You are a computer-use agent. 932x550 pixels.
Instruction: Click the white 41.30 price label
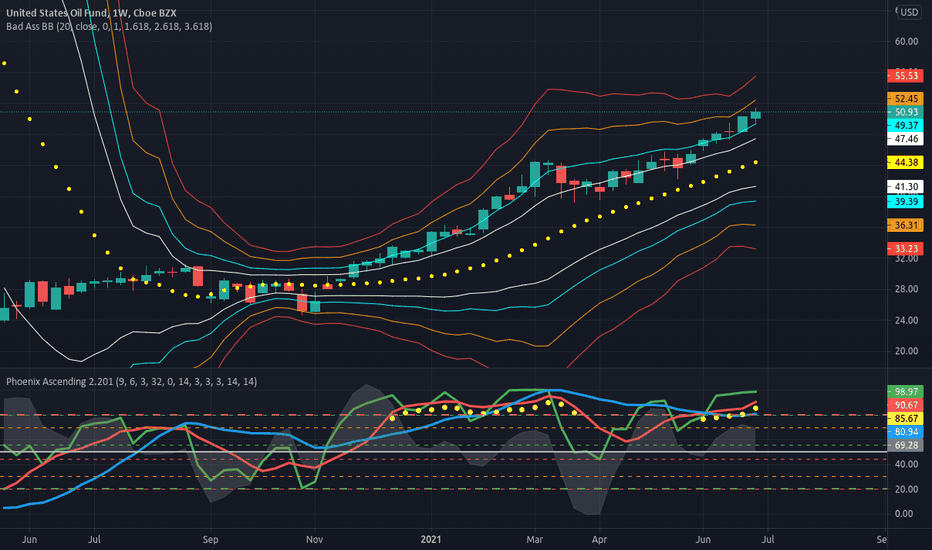pos(905,187)
